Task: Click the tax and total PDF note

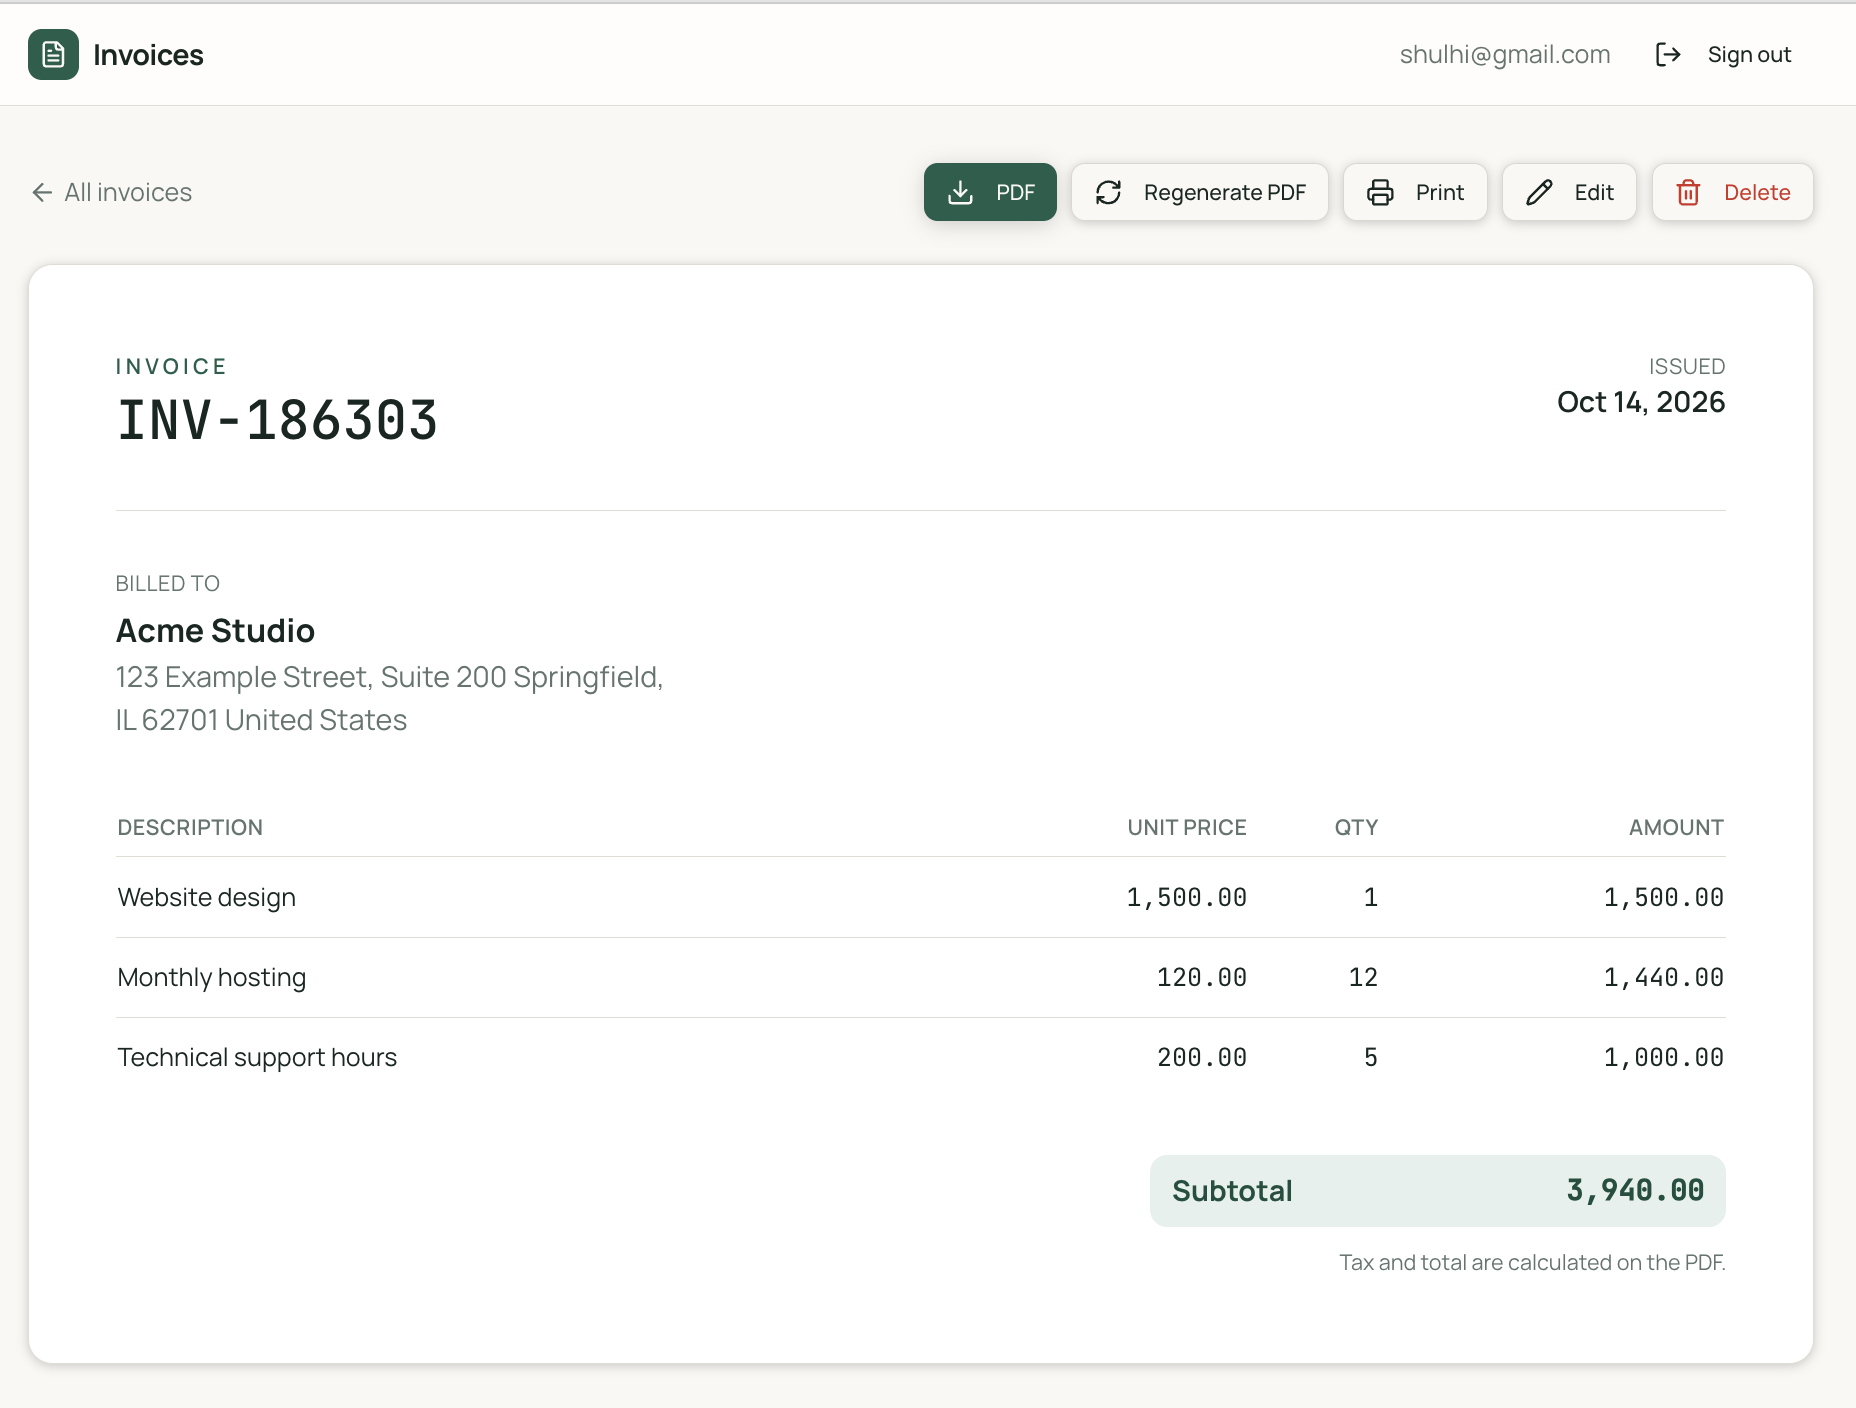Action: 1532,1262
